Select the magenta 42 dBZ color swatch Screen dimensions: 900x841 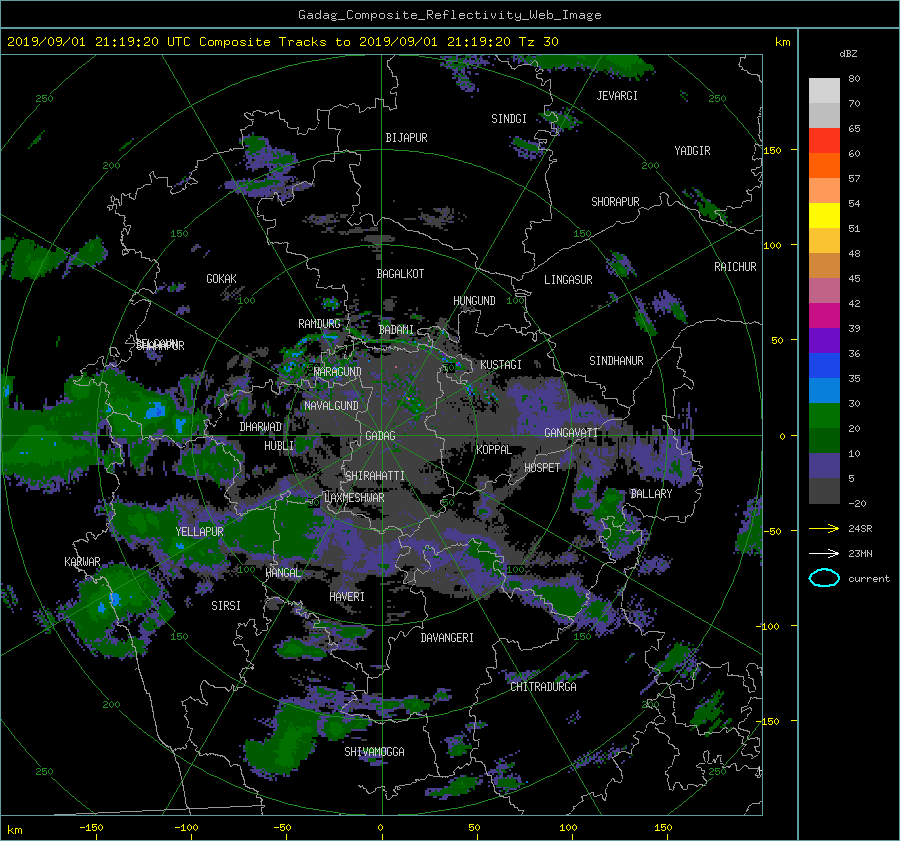point(824,316)
